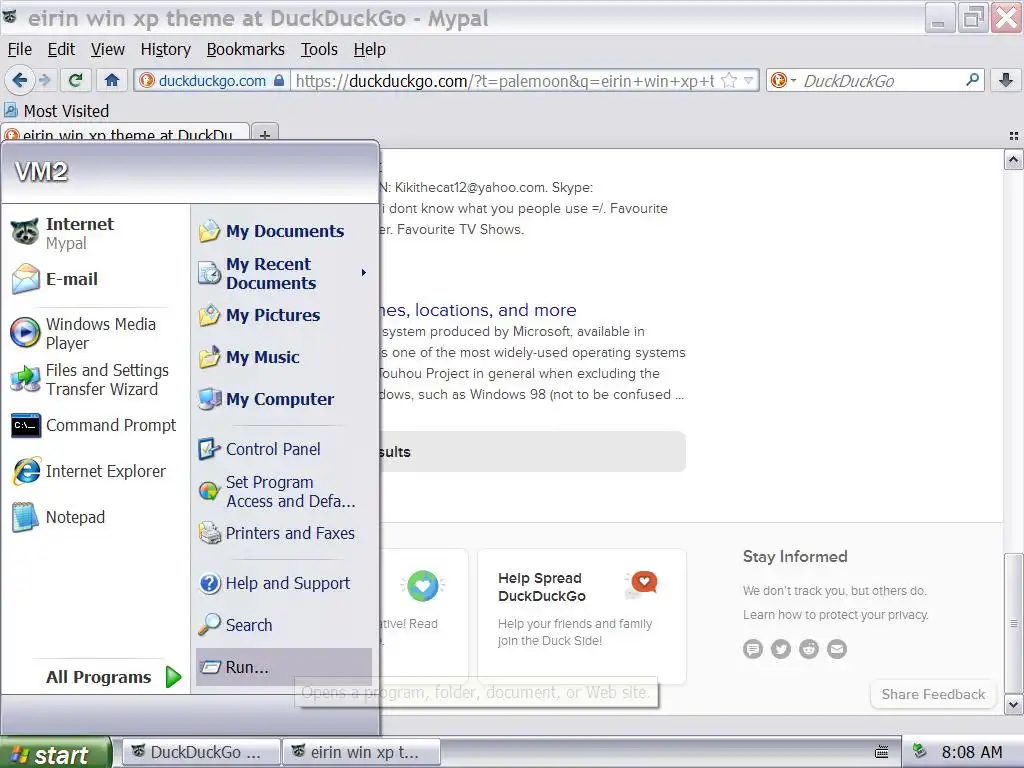This screenshot has width=1024, height=768.
Task: Launch Command Prompt
Action: [95, 425]
